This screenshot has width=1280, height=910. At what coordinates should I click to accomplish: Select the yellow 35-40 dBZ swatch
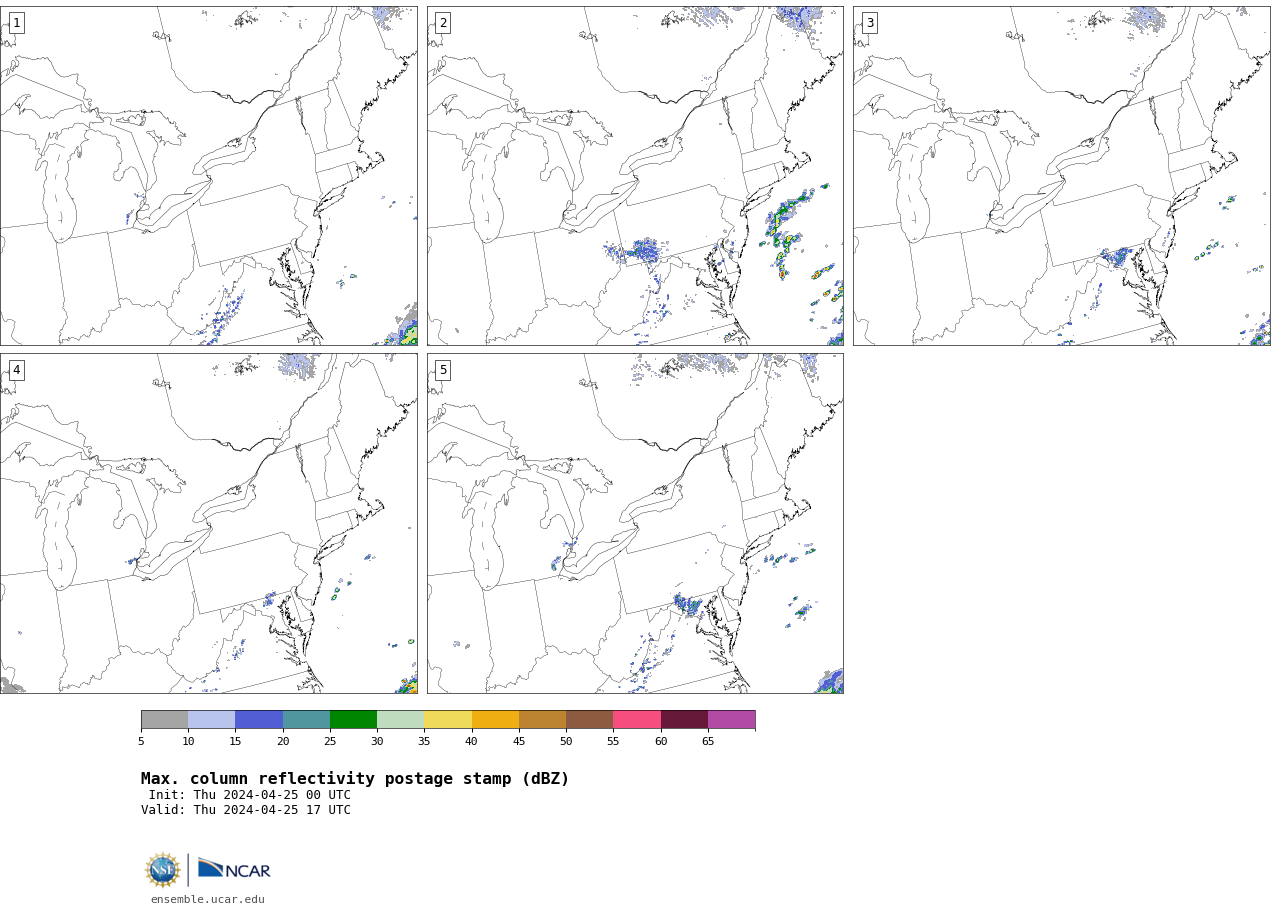pyautogui.click(x=448, y=720)
